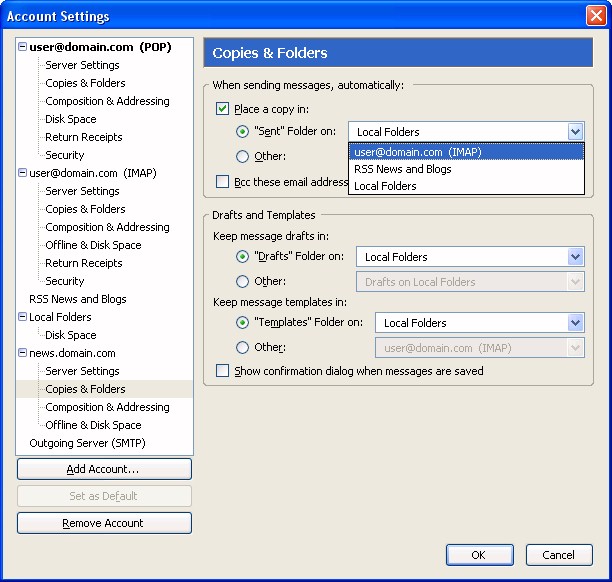
Task: Enable Show confirmation dialog when messages saved
Action: pyautogui.click(x=222, y=370)
